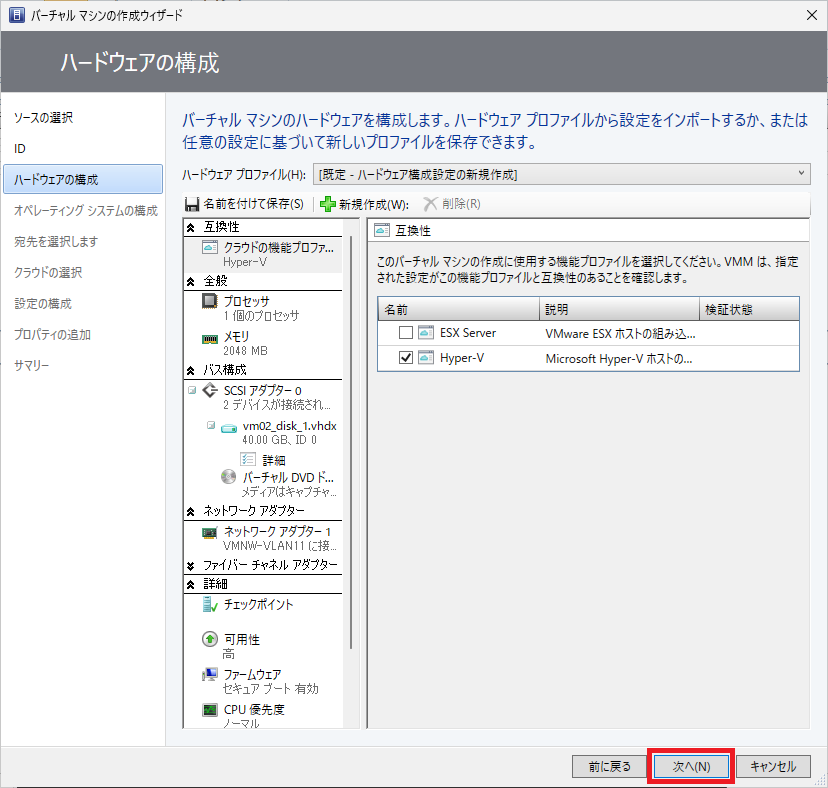Click the SCSI adapter icon
Screen dimensions: 828x788
click(210, 390)
